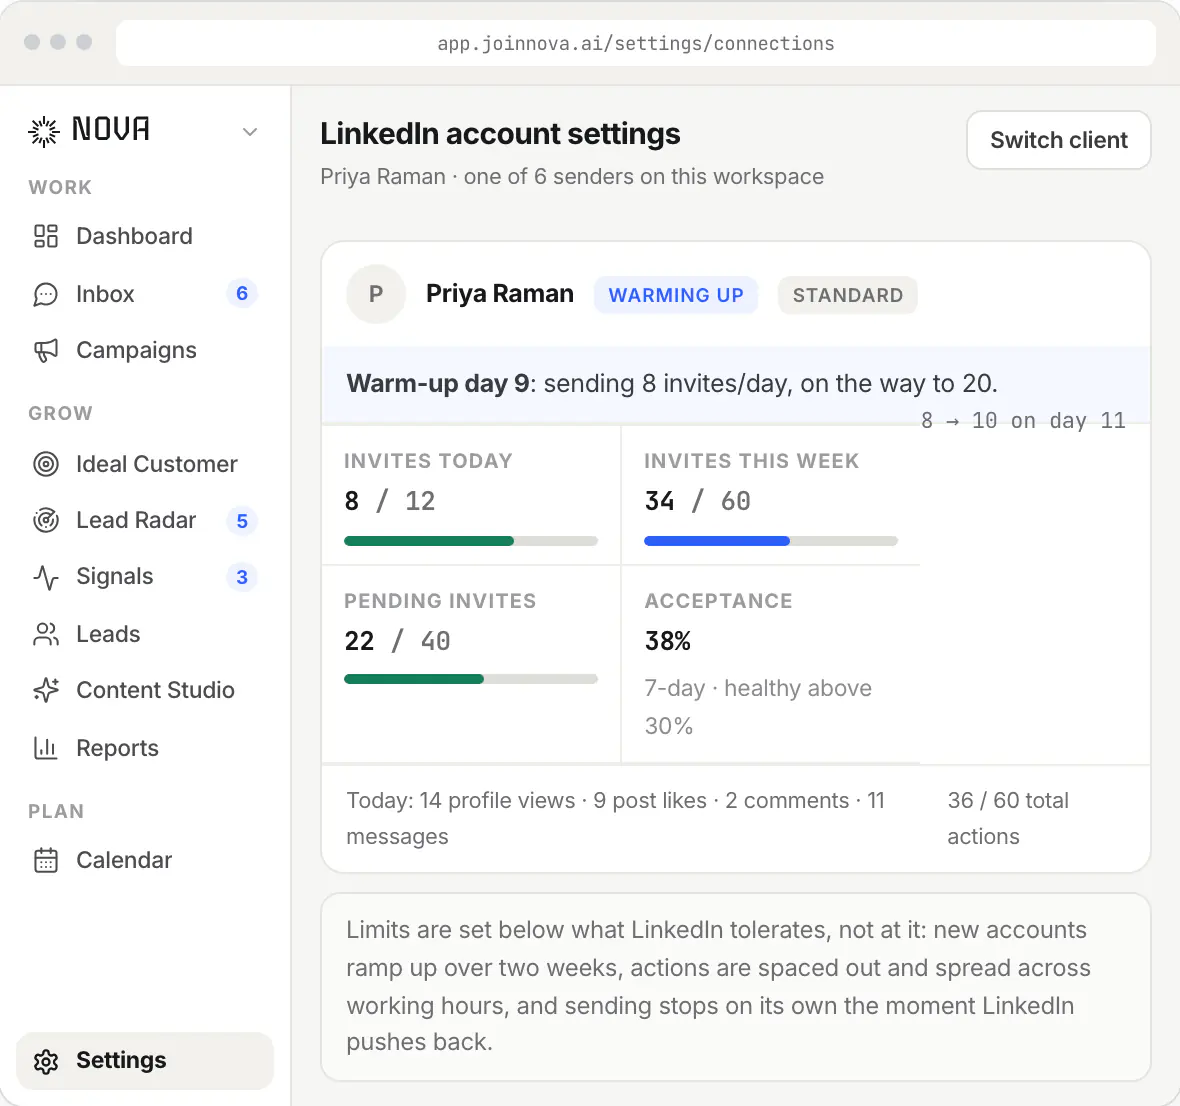This screenshot has height=1106, width=1180.
Task: Click the Content Studio sparkle icon
Action: pyautogui.click(x=46, y=690)
